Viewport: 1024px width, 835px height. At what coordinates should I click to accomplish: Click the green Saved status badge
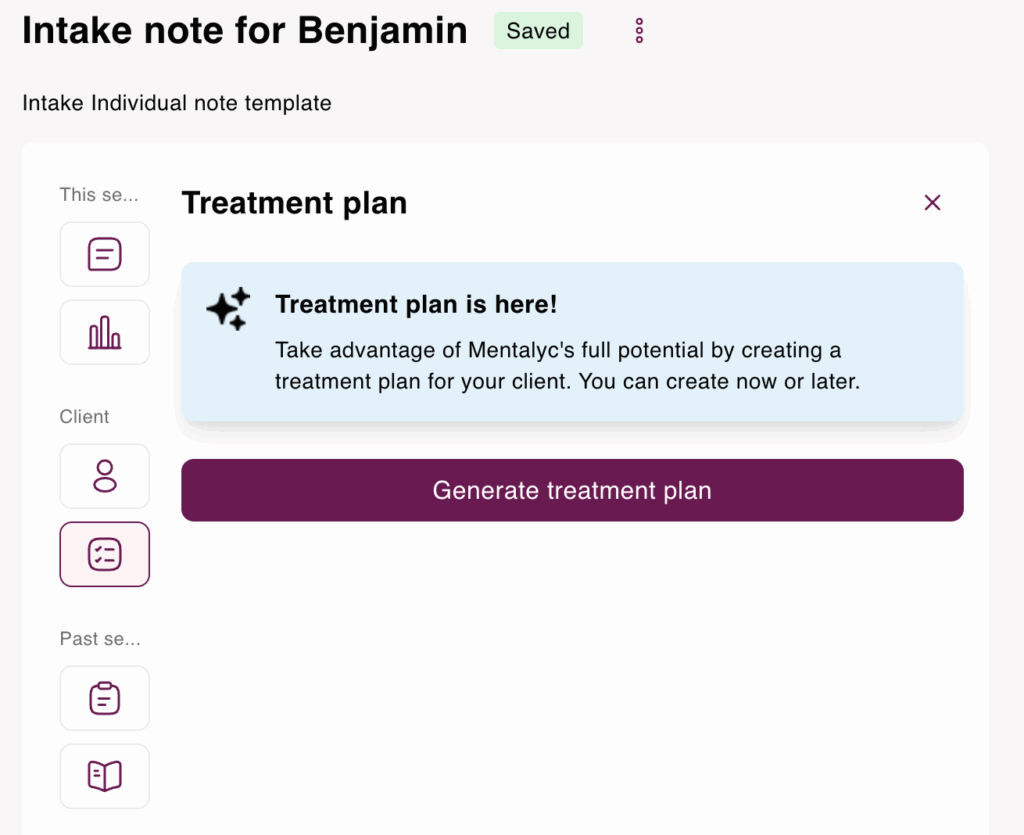[x=538, y=31]
